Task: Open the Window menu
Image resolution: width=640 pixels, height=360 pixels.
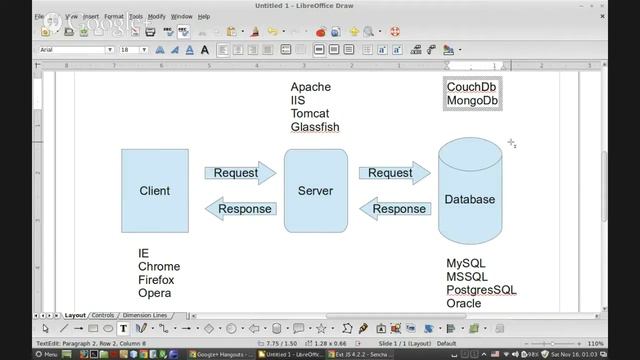Action: [182, 17]
